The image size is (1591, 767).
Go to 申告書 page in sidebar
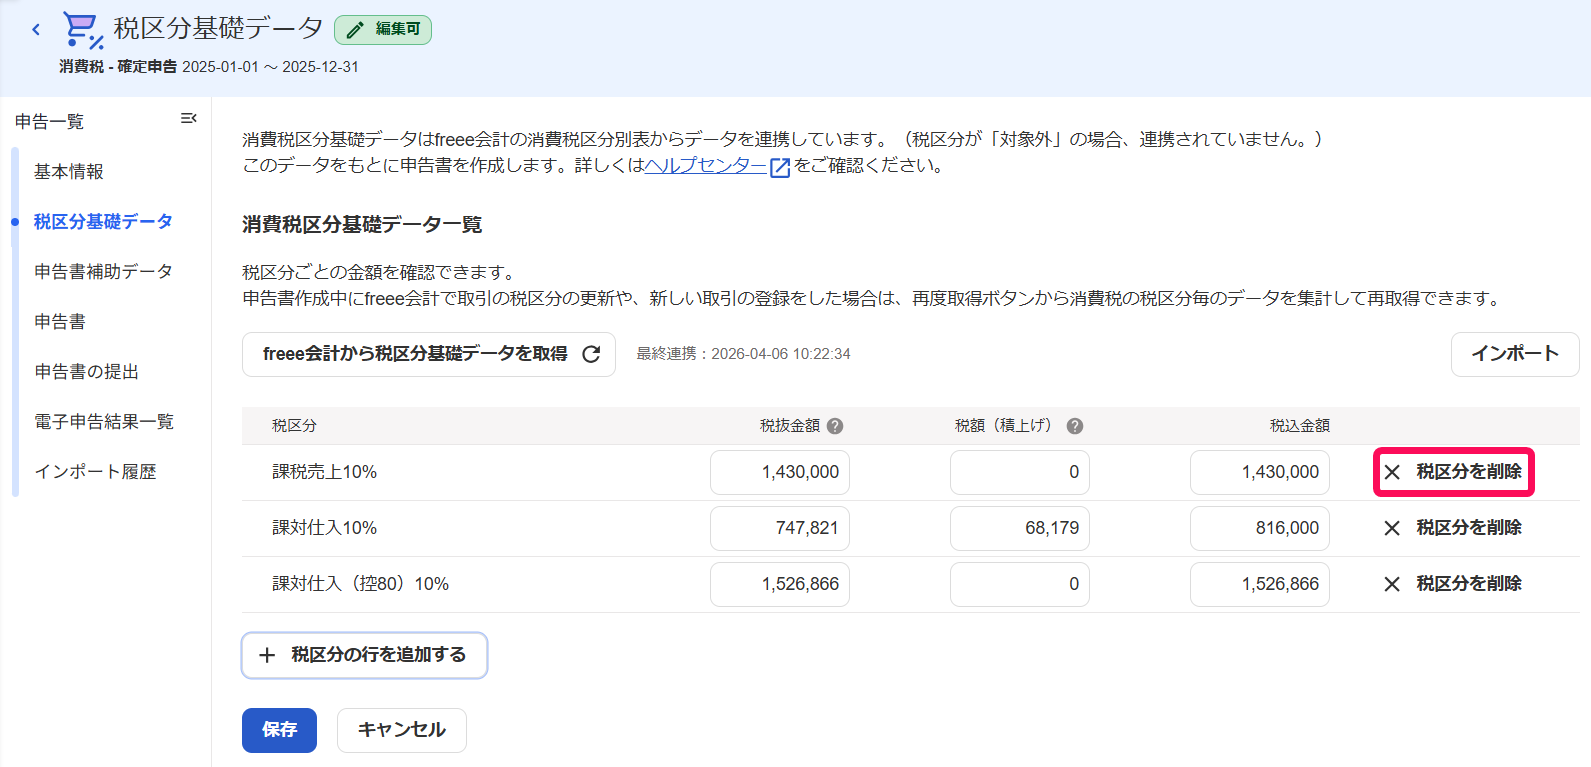click(x=60, y=322)
